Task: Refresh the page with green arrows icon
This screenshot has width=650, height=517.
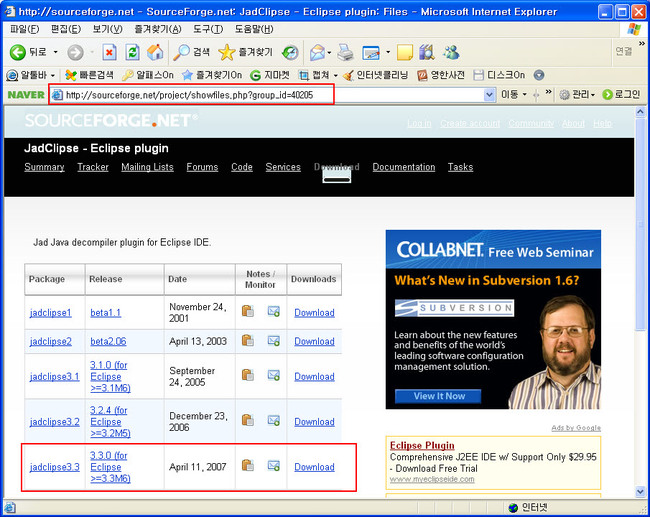Action: 132,52
